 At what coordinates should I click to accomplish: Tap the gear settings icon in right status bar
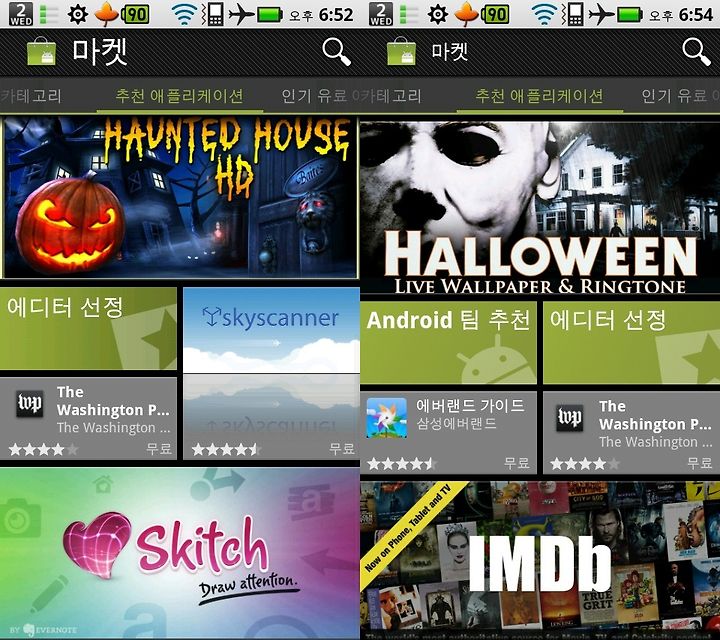coord(438,14)
